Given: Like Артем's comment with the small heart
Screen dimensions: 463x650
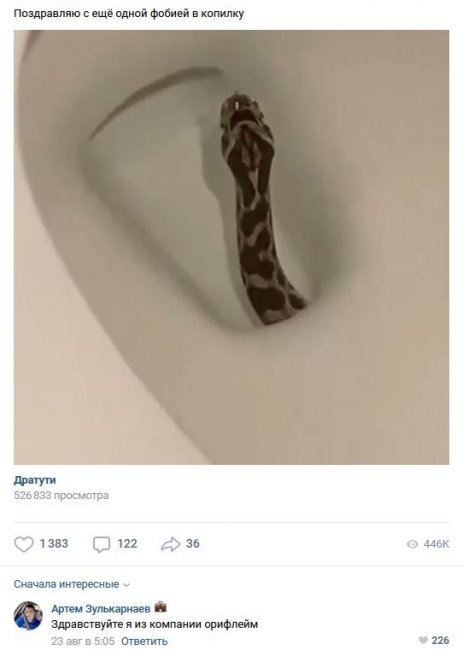Looking at the screenshot, I should tap(423, 640).
